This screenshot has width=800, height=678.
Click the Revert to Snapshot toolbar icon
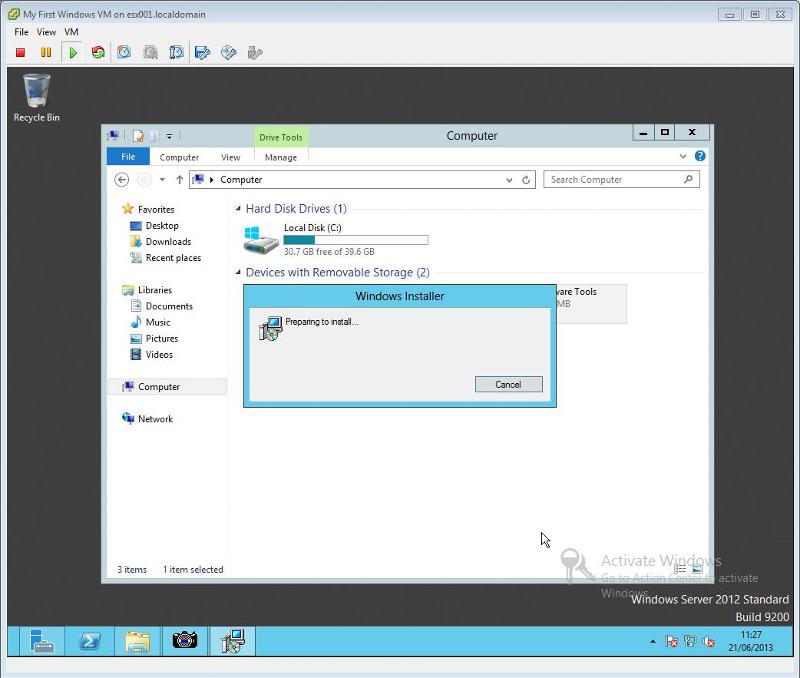151,53
